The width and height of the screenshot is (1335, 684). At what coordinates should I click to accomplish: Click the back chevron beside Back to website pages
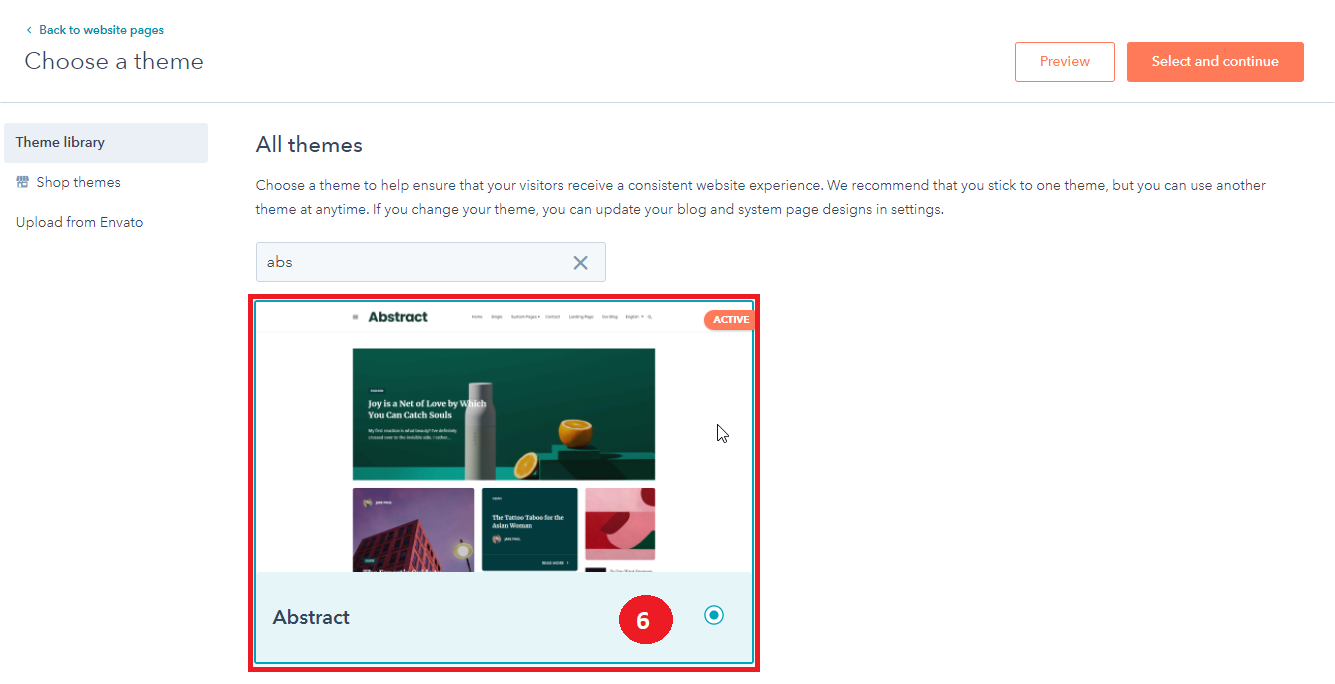point(29,30)
